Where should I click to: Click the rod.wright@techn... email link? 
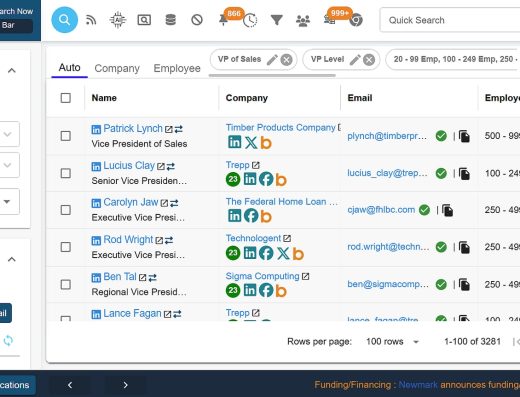pos(388,247)
